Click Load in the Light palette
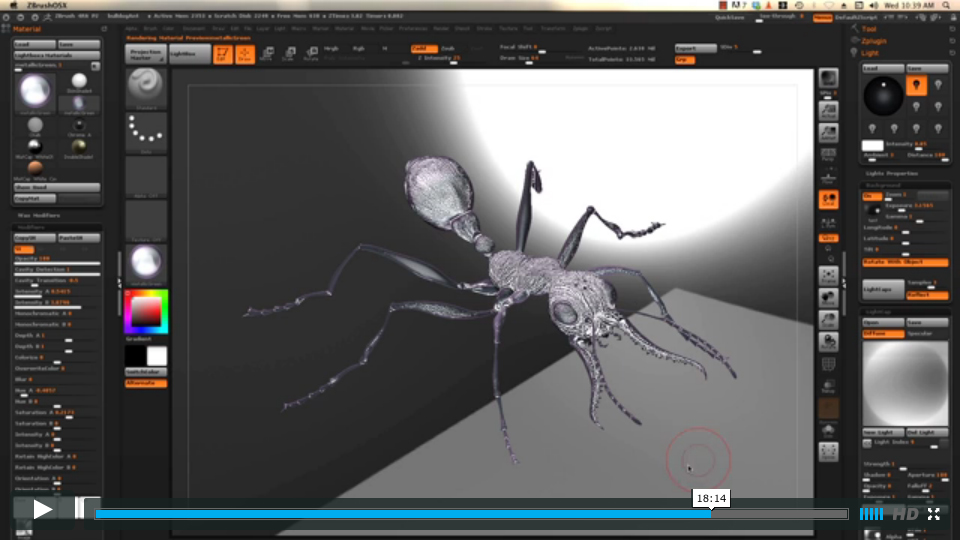The width and height of the screenshot is (962, 540). [883, 68]
